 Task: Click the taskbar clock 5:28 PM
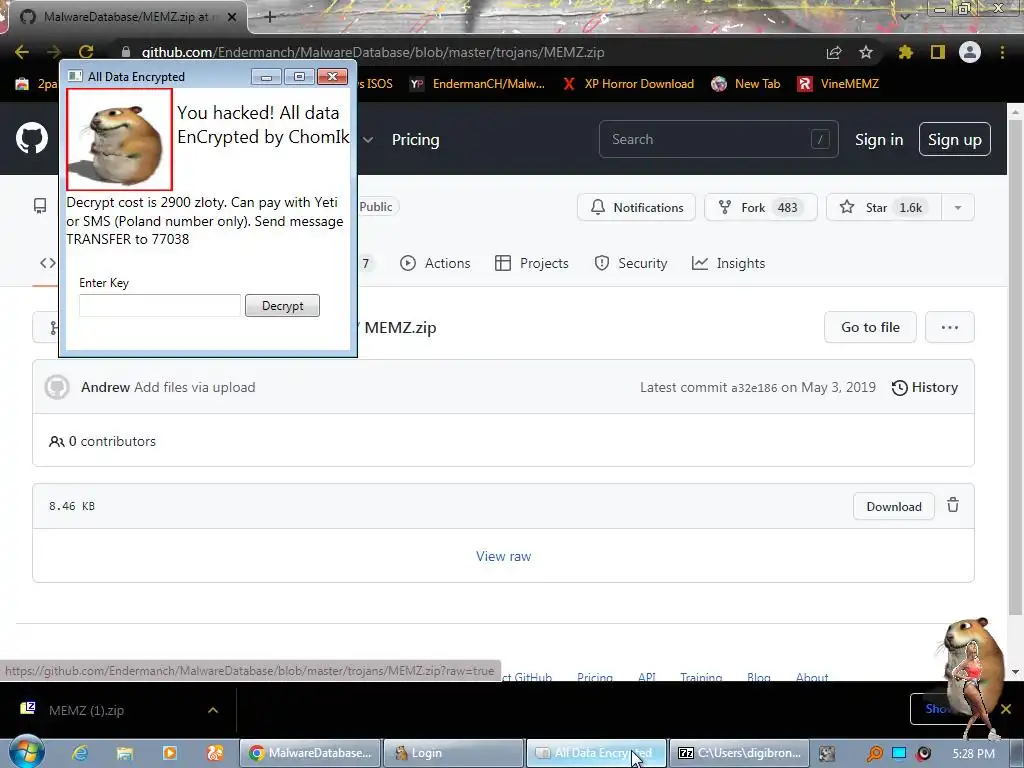(x=973, y=754)
